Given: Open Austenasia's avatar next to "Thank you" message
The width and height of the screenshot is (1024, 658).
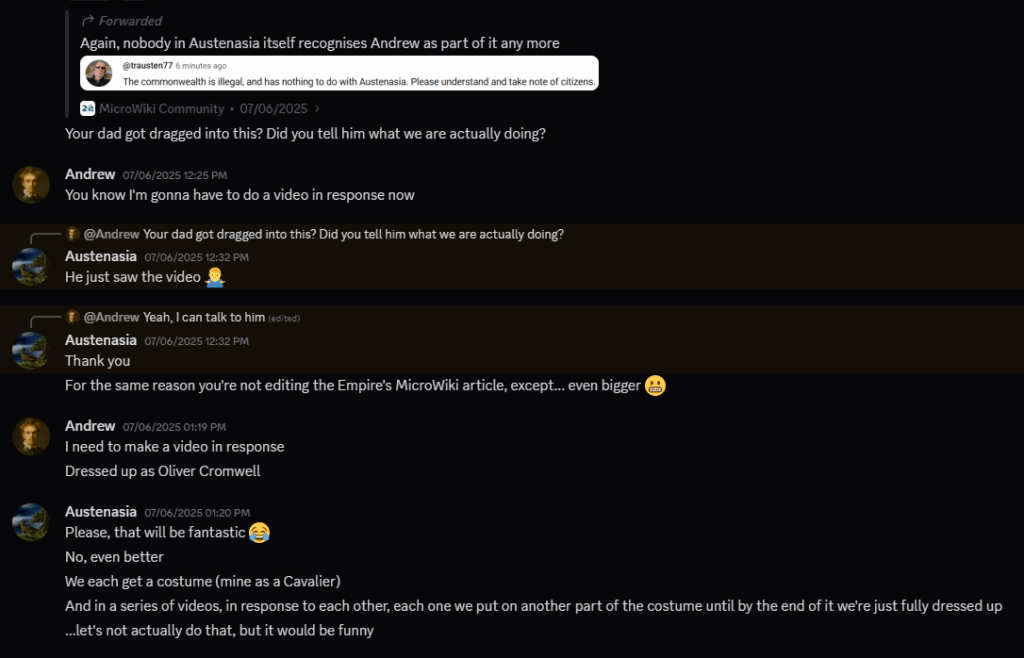Looking at the screenshot, I should pyautogui.click(x=31, y=351).
